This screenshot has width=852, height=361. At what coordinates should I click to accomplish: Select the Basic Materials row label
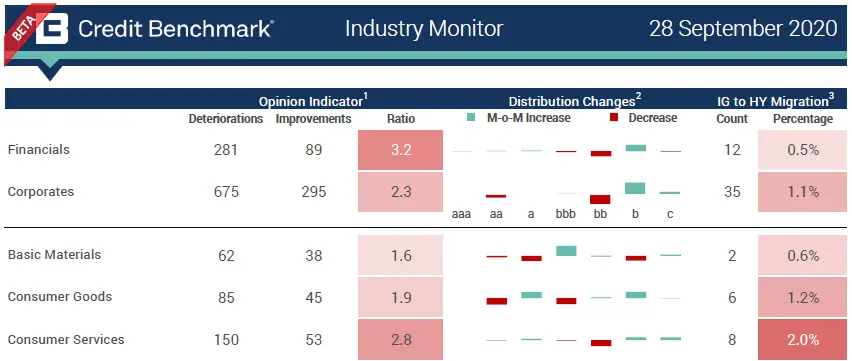click(54, 254)
